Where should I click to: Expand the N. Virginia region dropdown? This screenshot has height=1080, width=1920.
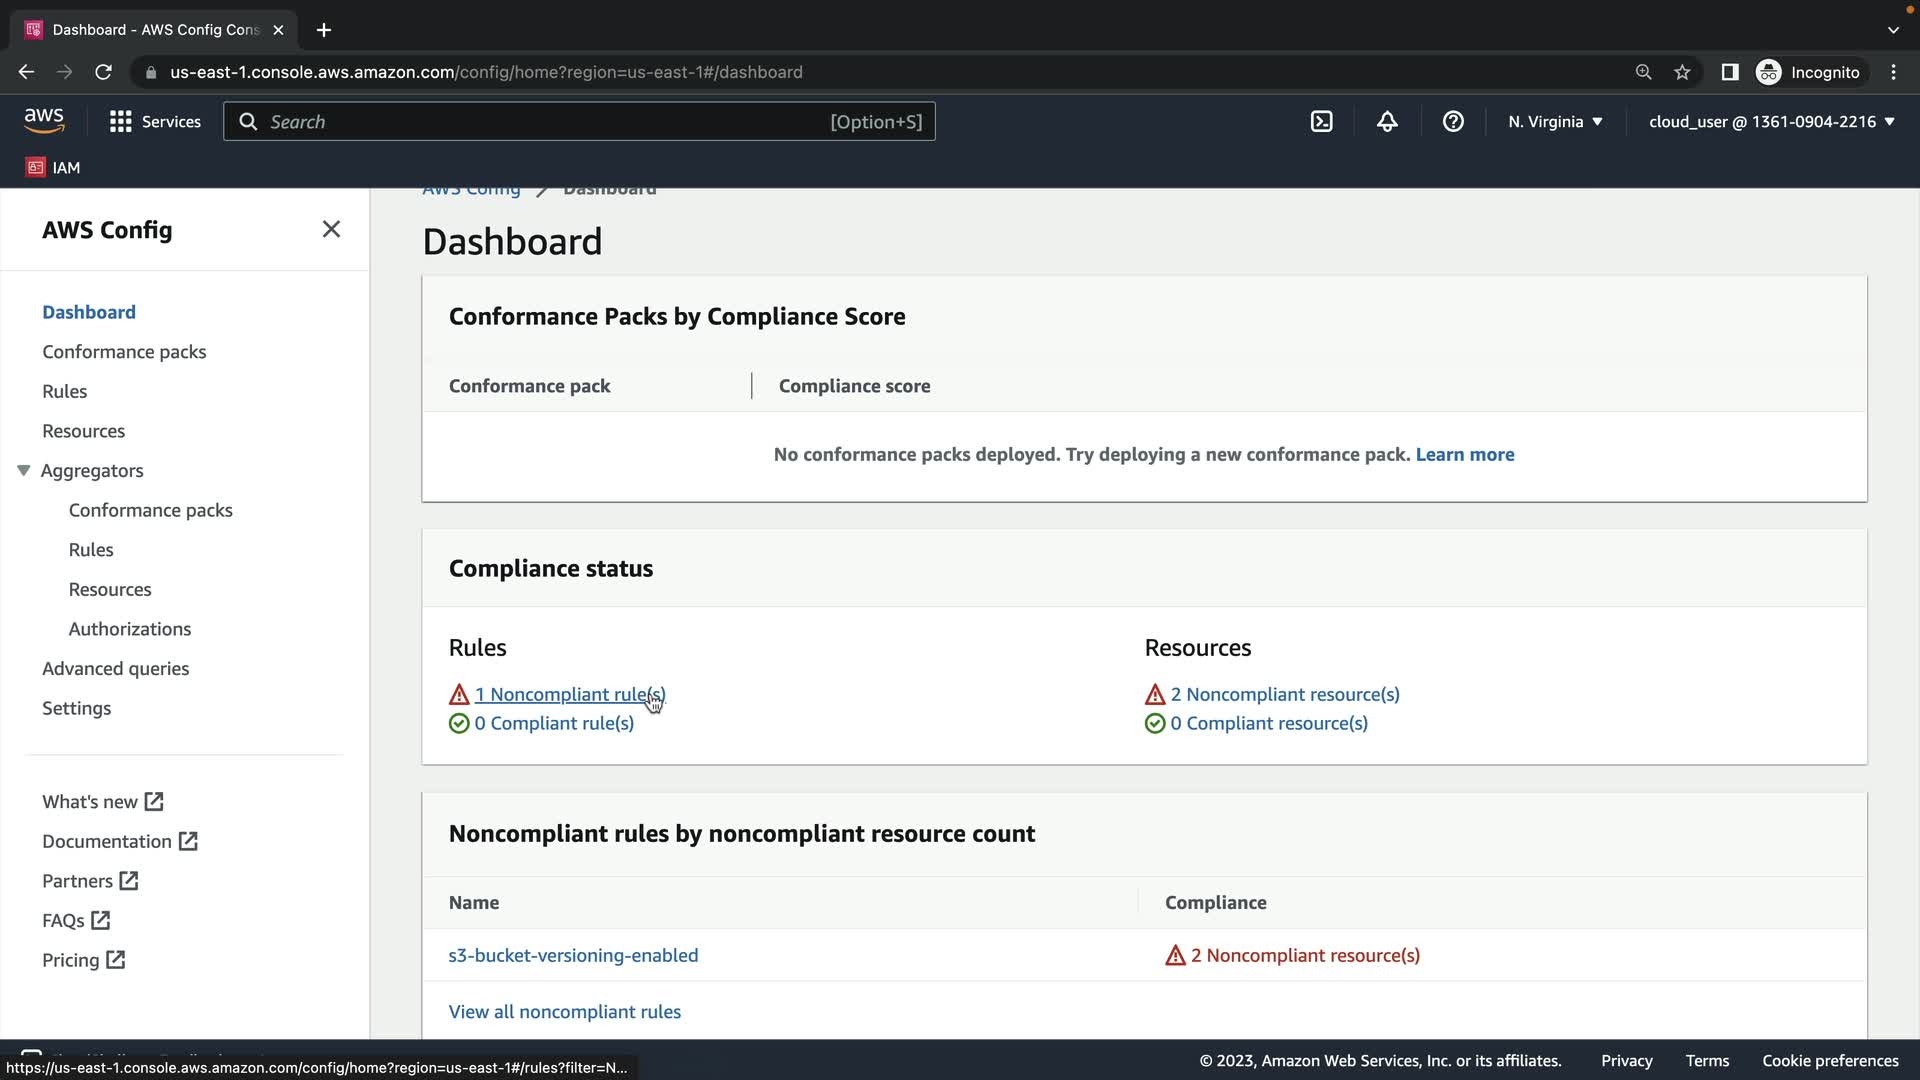coord(1555,122)
